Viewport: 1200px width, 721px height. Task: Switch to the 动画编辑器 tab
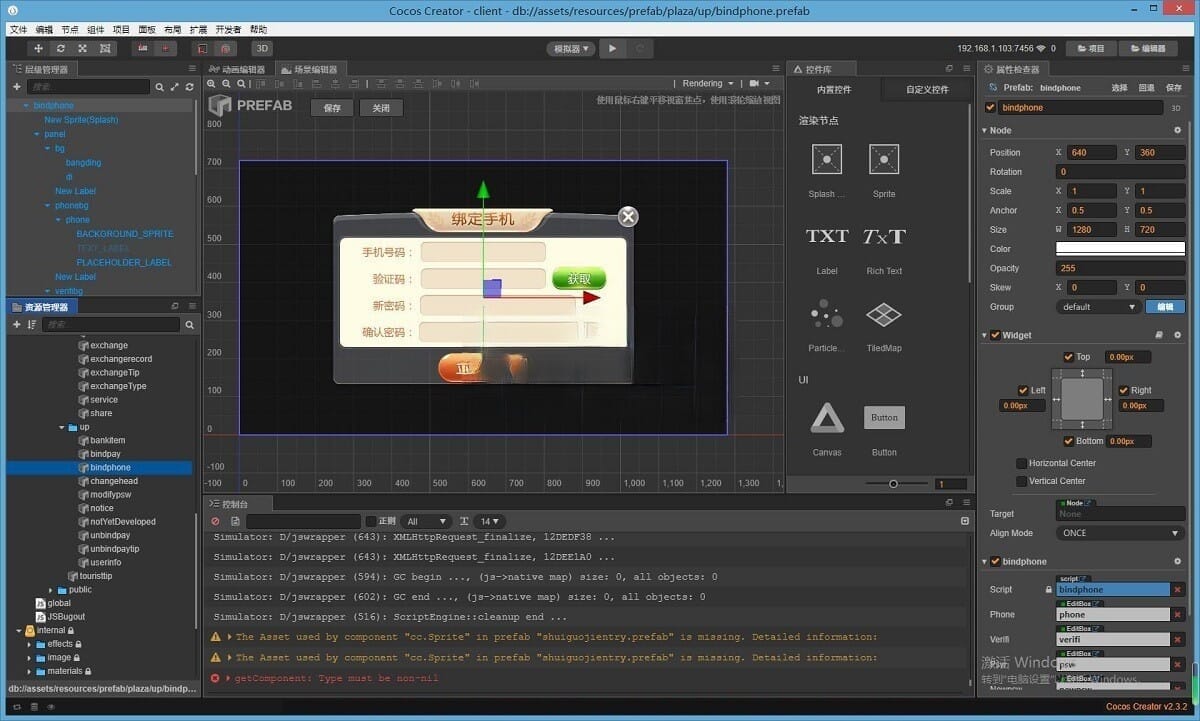coord(238,70)
